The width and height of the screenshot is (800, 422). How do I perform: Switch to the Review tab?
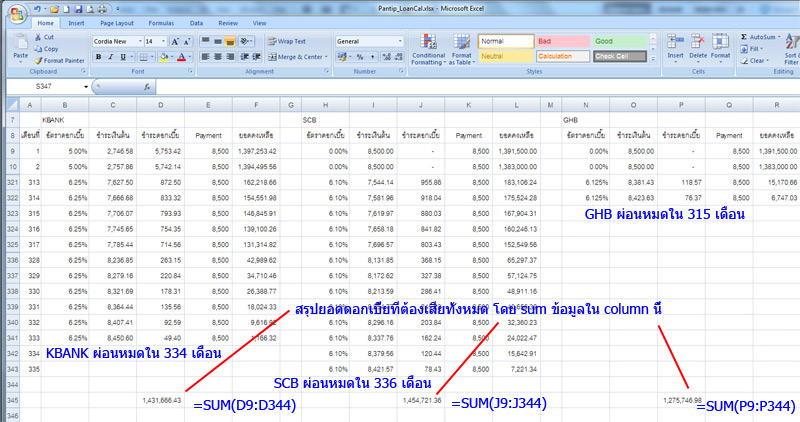(228, 23)
